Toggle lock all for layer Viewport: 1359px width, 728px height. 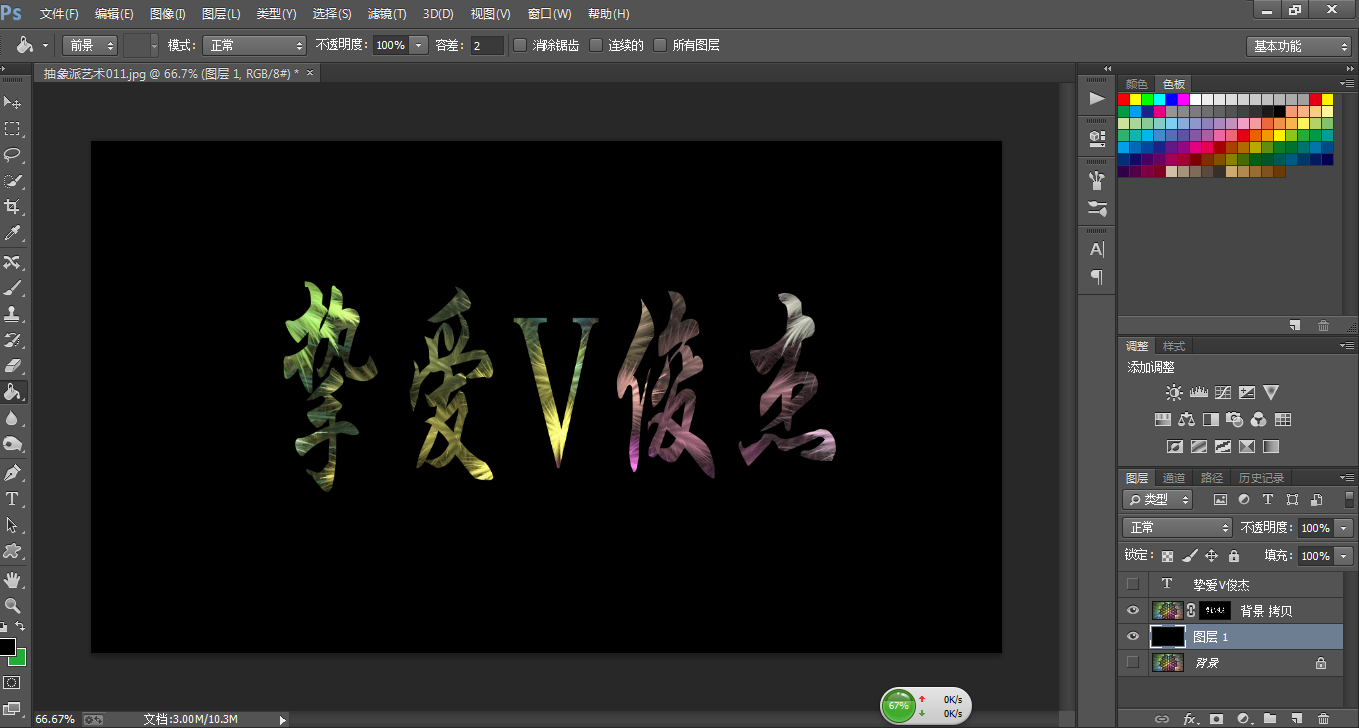(x=1234, y=556)
